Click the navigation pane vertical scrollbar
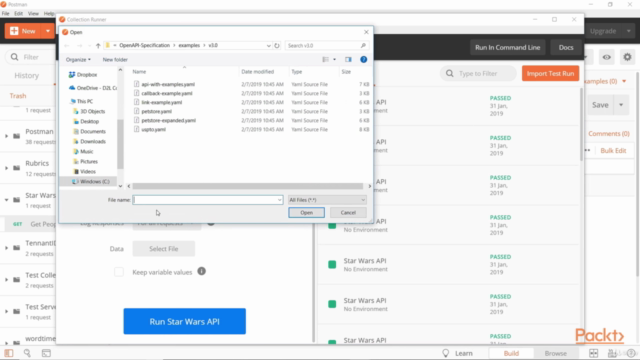Image resolution: width=640 pixels, height=360 pixels. pyautogui.click(x=120, y=144)
